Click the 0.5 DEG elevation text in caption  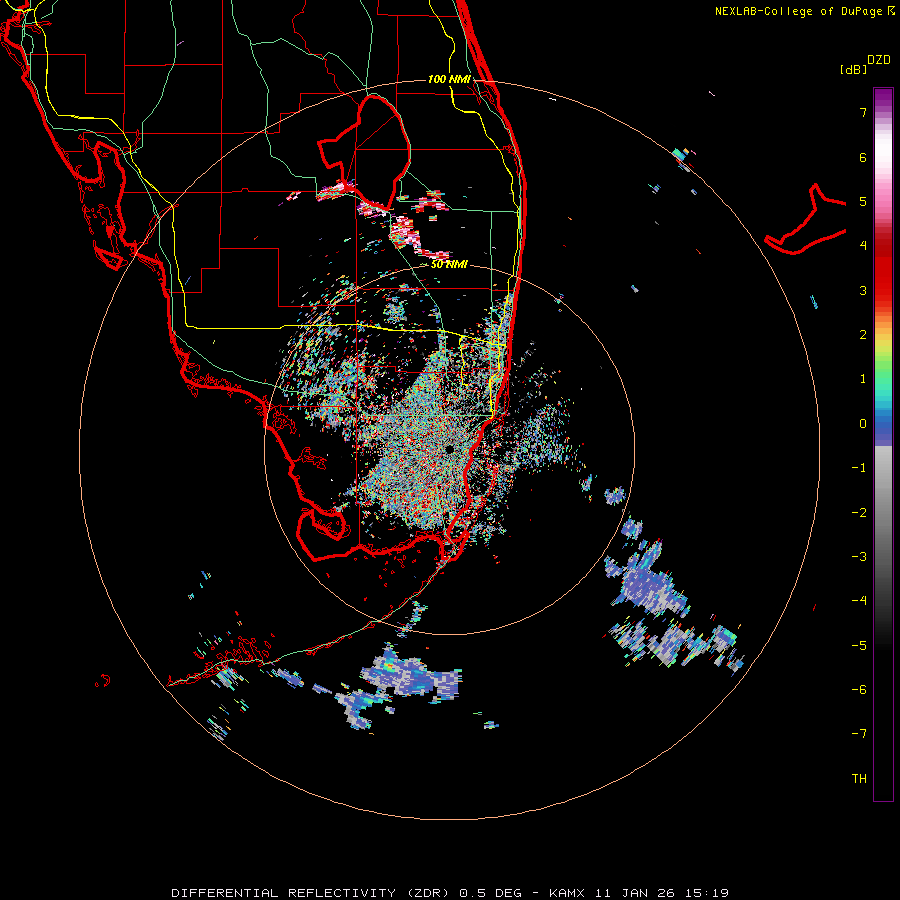coord(490,893)
